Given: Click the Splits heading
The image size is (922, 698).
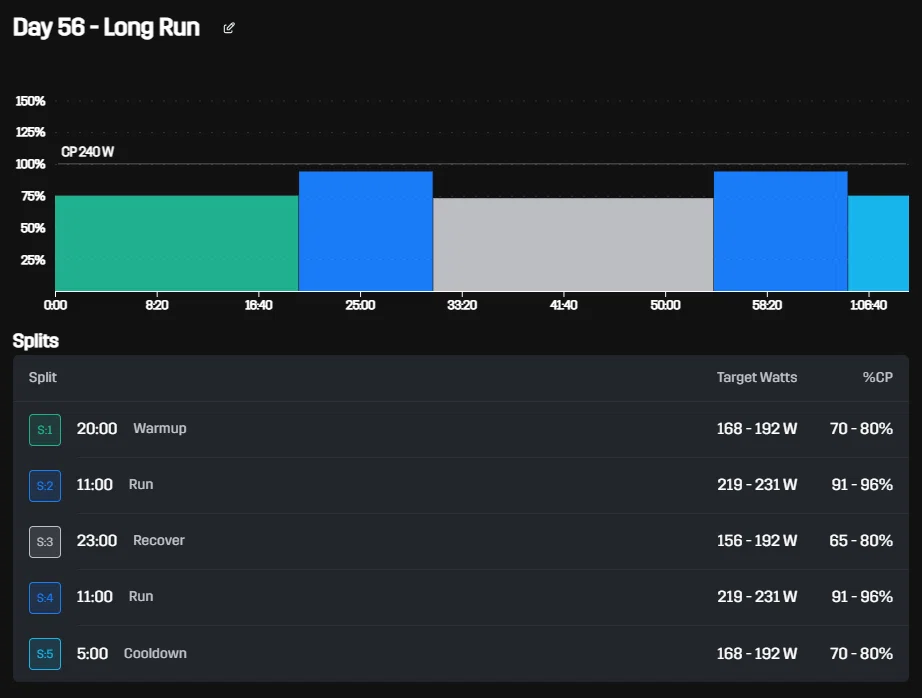Looking at the screenshot, I should click(36, 341).
